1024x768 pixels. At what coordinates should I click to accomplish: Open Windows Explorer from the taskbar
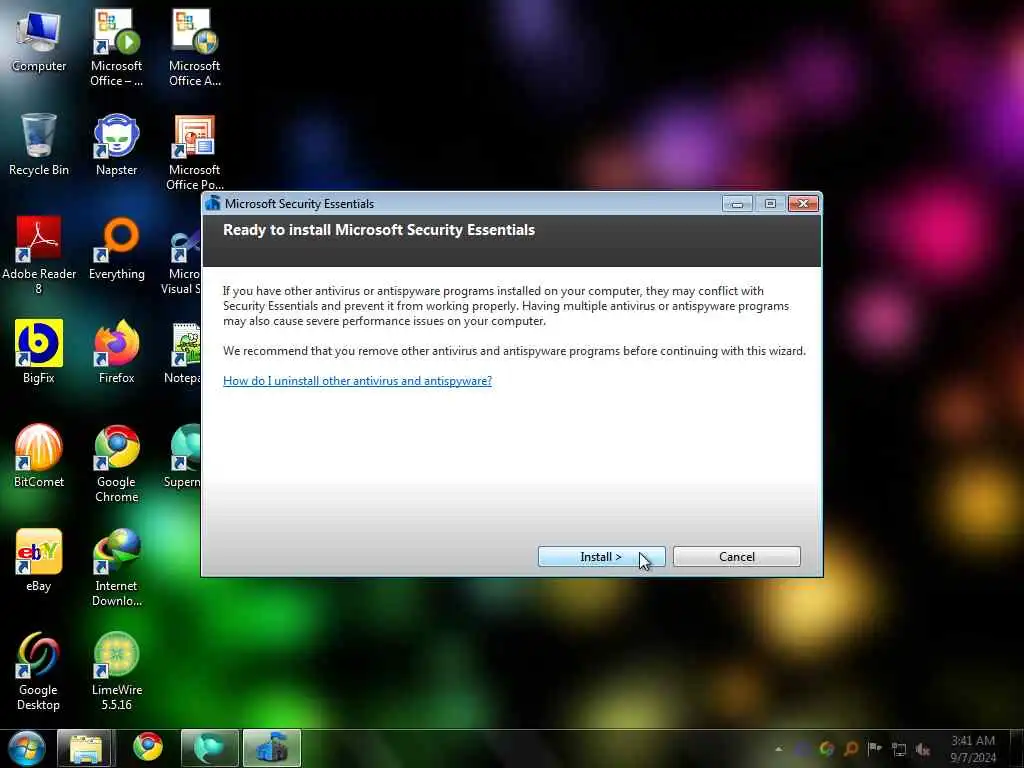84,748
